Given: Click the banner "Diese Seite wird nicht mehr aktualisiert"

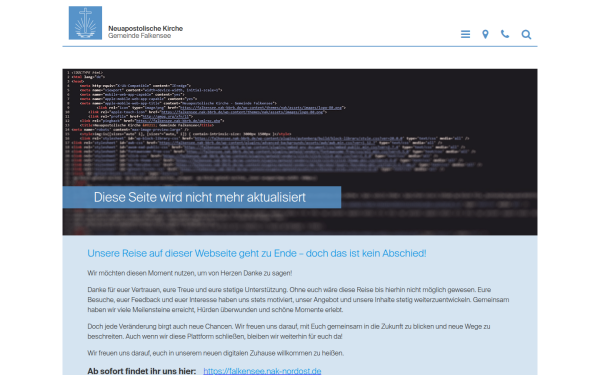Looking at the screenshot, I should pos(202,197).
